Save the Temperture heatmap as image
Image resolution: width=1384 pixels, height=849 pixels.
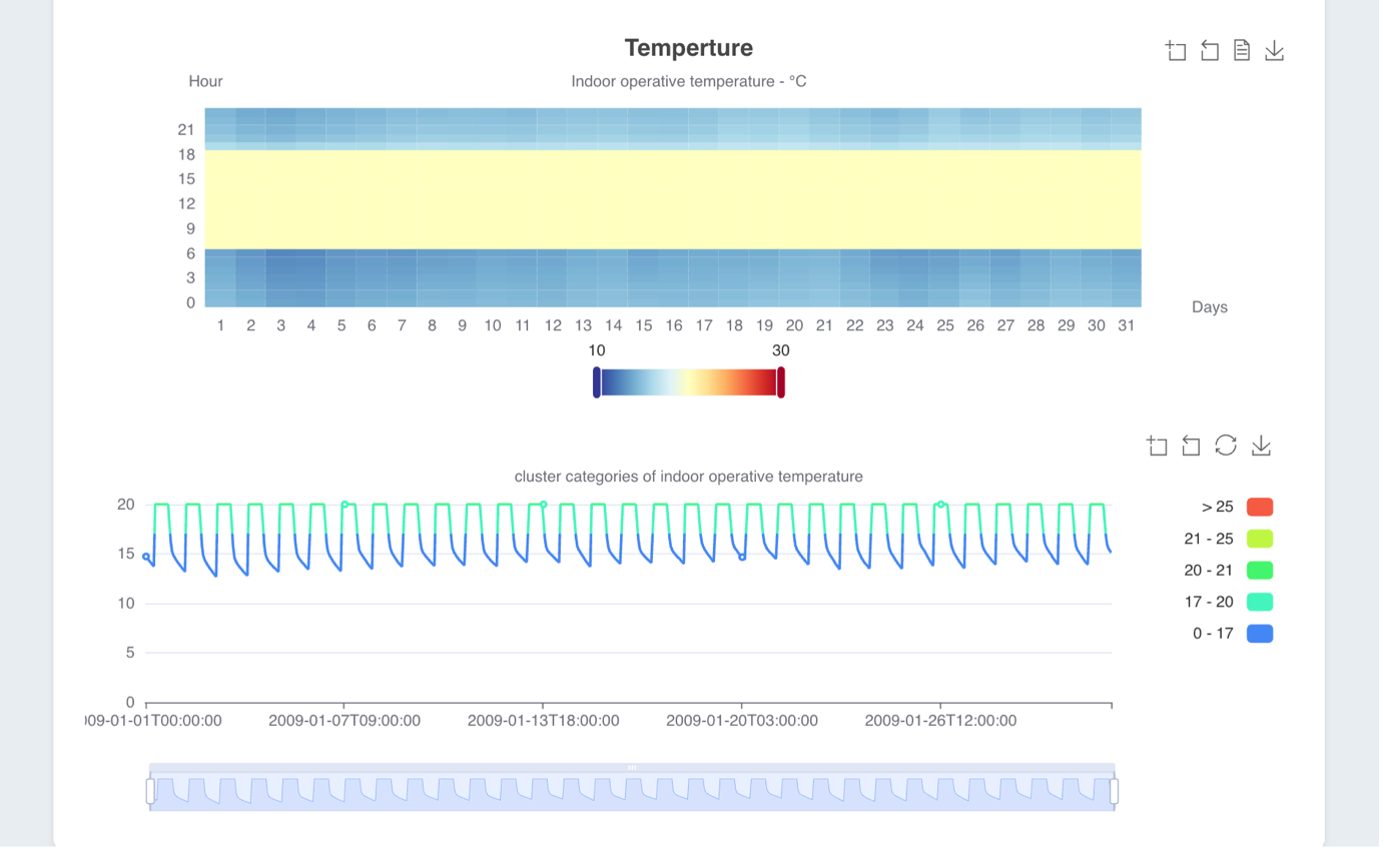(1274, 51)
